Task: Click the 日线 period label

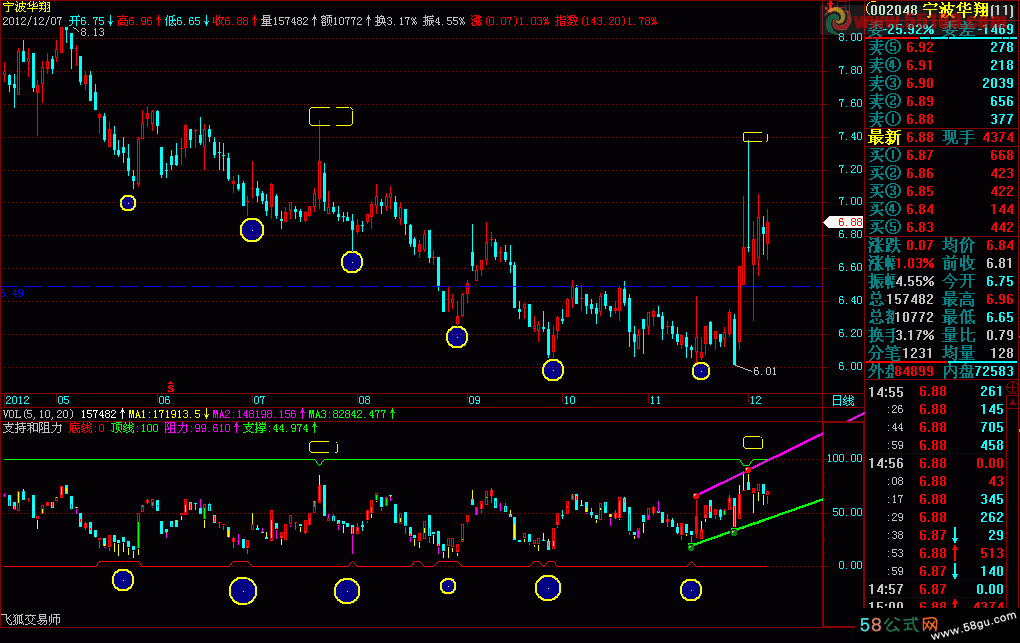Action: coord(843,400)
